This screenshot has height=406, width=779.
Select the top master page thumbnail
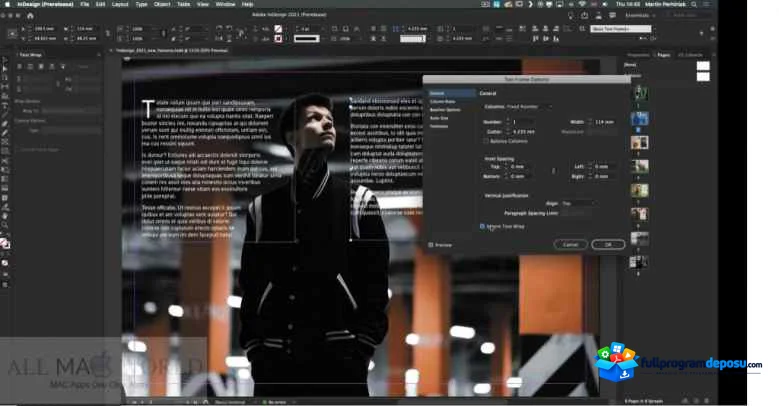pos(703,66)
